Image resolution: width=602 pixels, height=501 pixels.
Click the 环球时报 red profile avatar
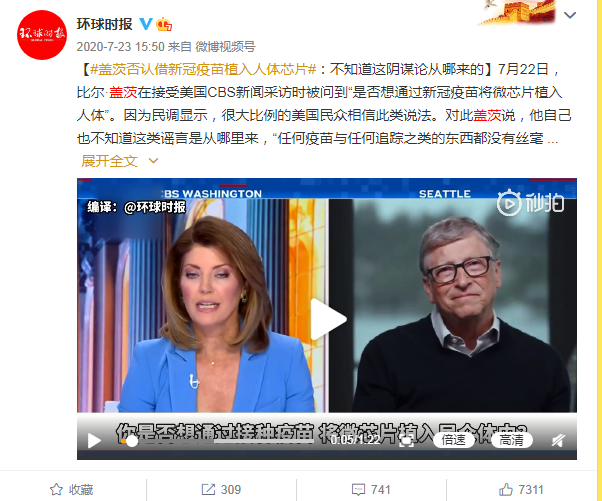(x=42, y=35)
